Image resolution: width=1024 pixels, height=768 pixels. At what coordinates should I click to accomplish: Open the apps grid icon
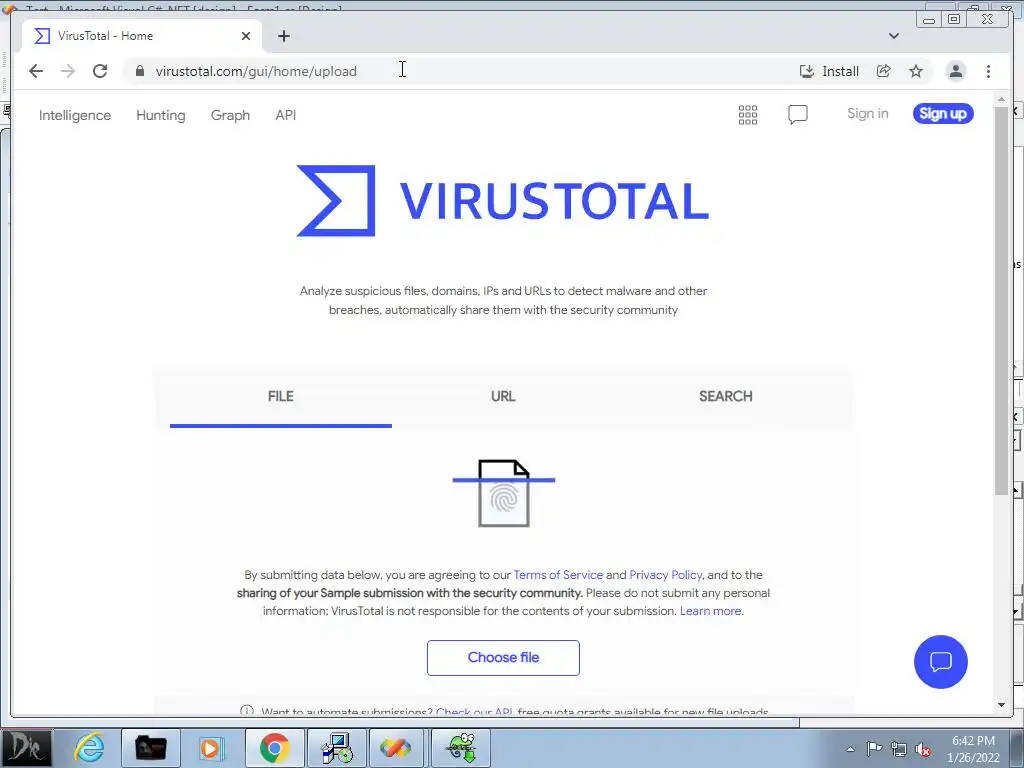click(x=748, y=114)
